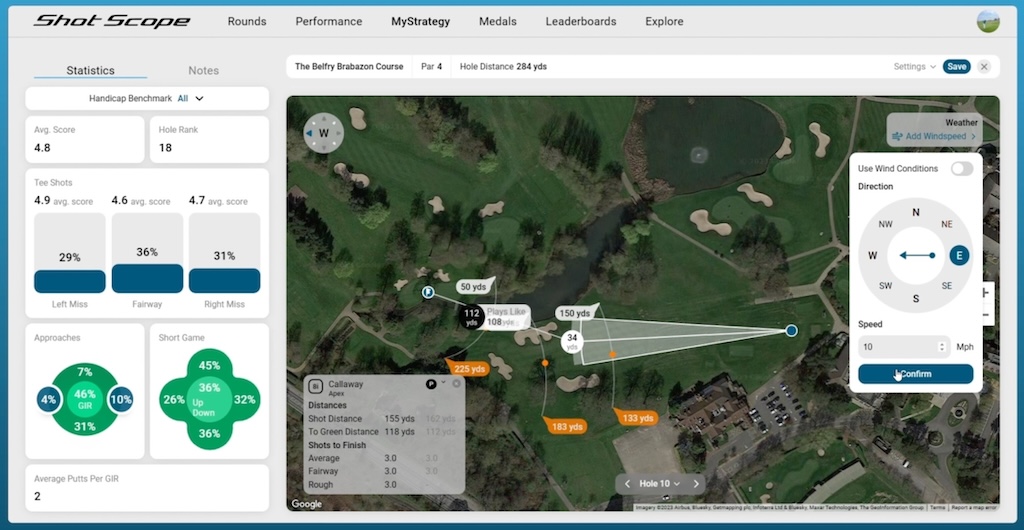The image size is (1024, 530).
Task: Click the 8i club badge icon
Action: coord(315,386)
